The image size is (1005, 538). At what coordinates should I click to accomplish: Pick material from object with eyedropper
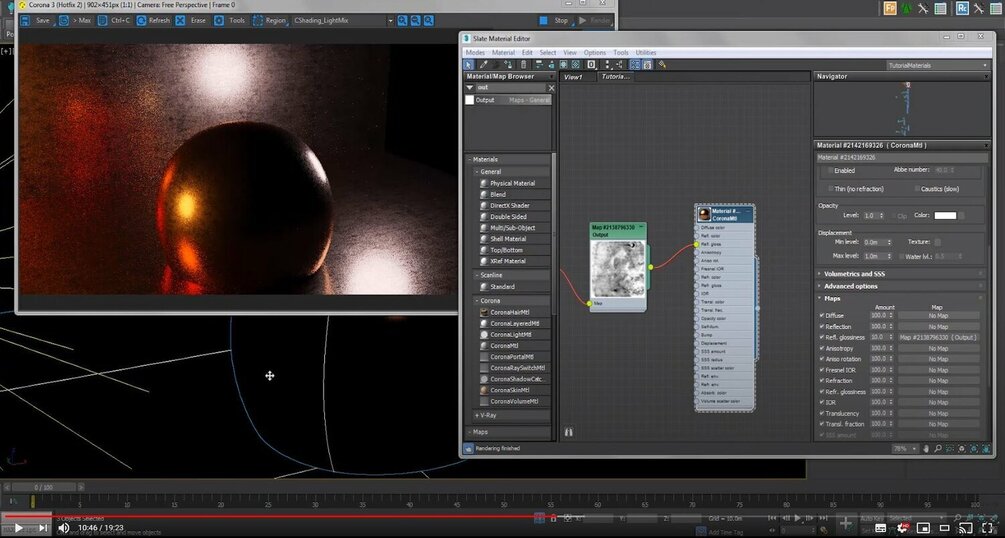point(483,65)
